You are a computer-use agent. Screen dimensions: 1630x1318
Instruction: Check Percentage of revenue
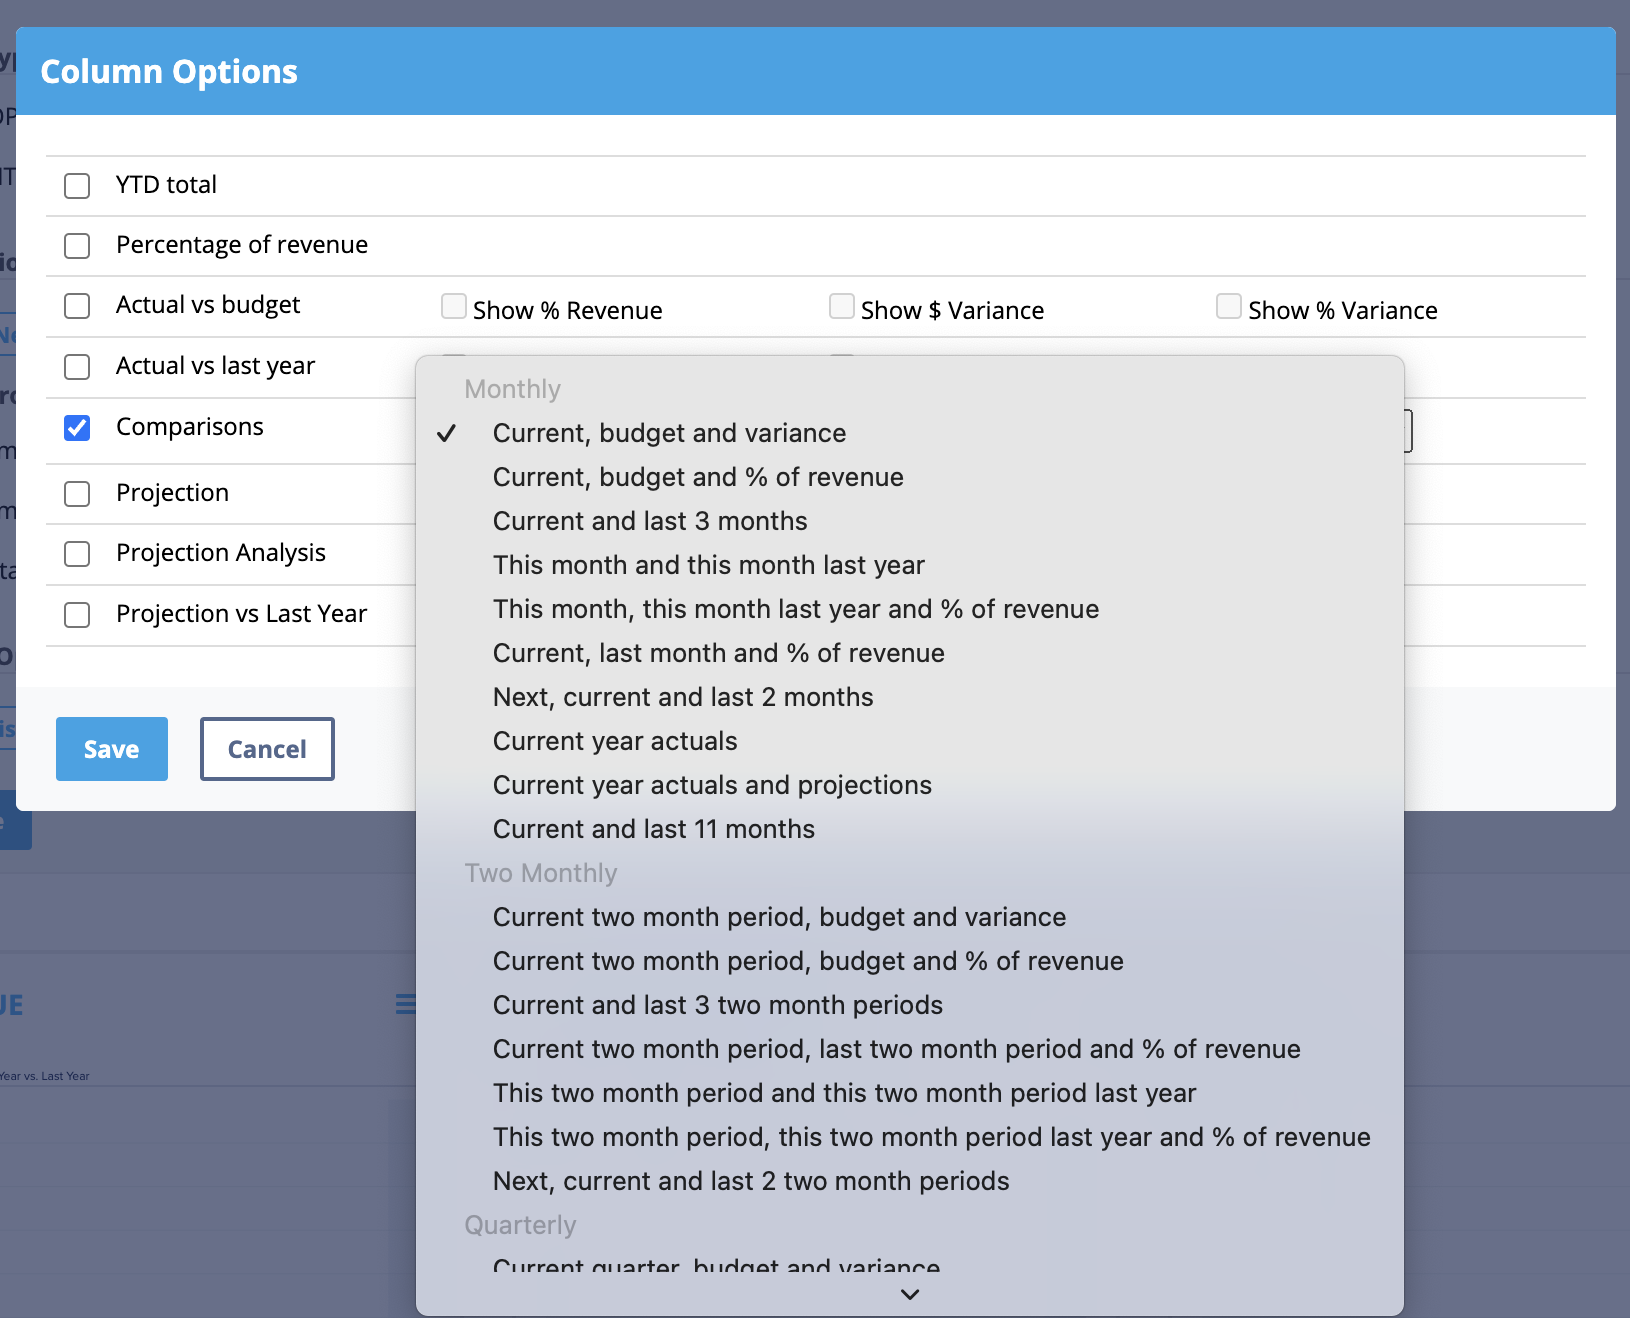[77, 245]
